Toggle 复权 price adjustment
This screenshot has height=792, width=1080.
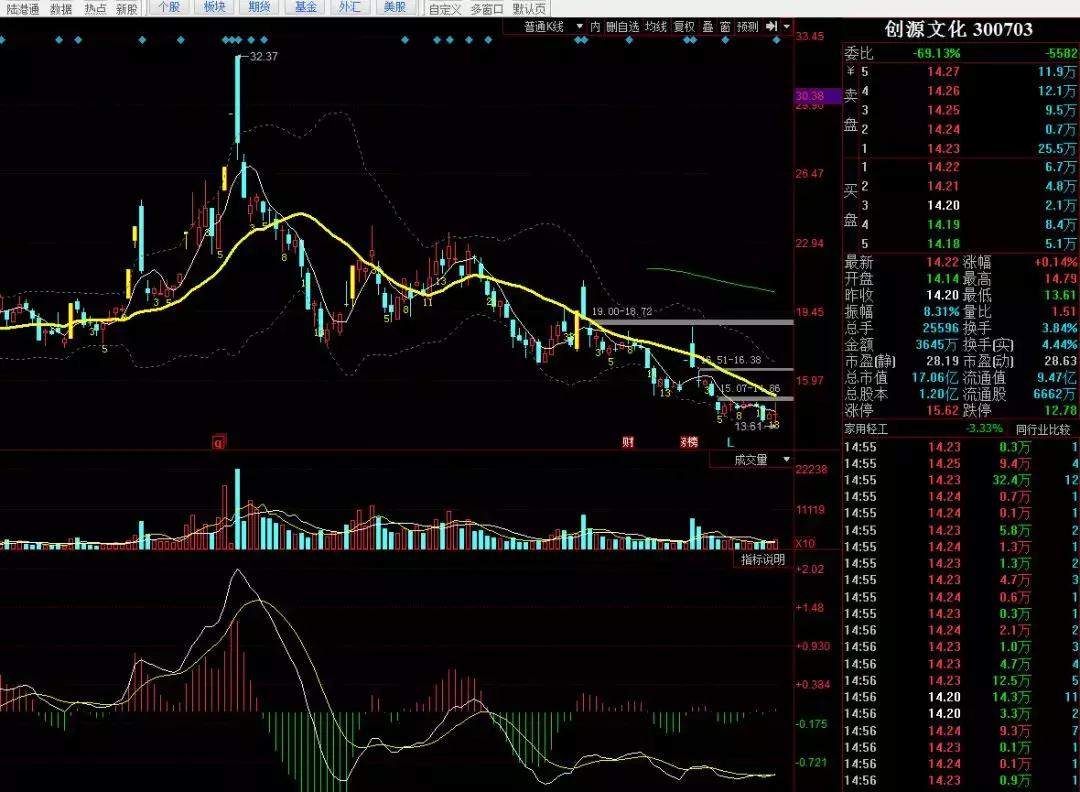click(684, 26)
